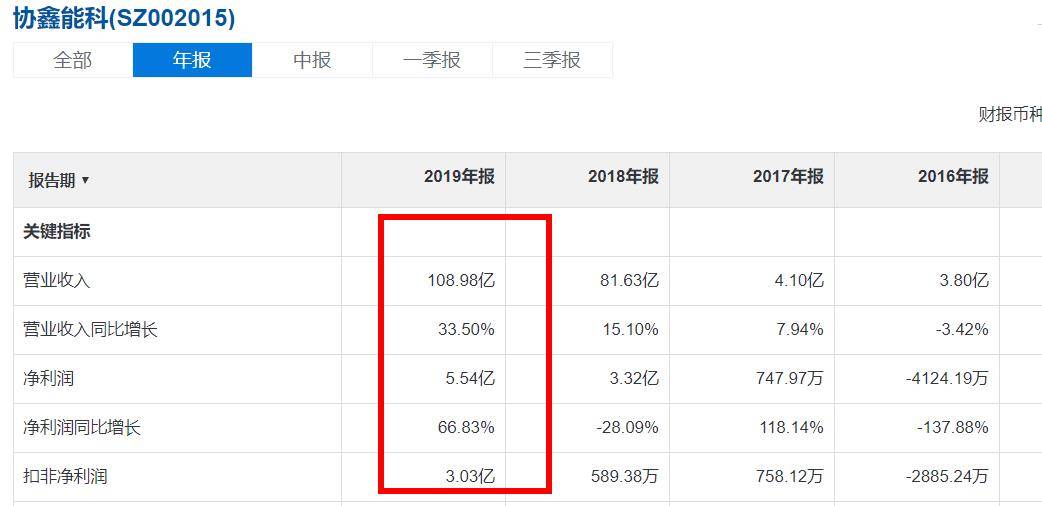Image resolution: width=1042 pixels, height=506 pixels.
Task: Select the -28.09% profit growth value
Action: coord(626,427)
